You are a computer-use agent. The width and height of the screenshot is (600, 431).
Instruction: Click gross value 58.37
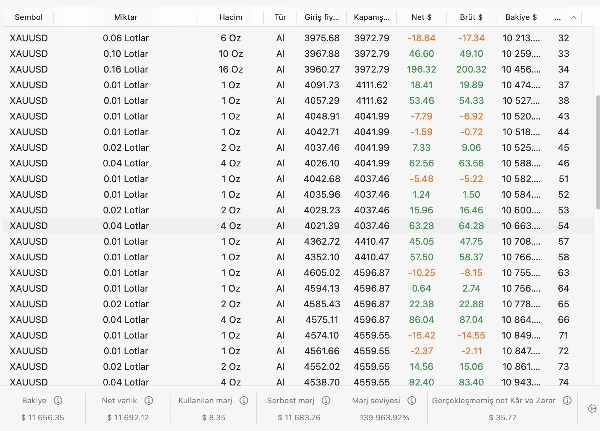(x=471, y=257)
